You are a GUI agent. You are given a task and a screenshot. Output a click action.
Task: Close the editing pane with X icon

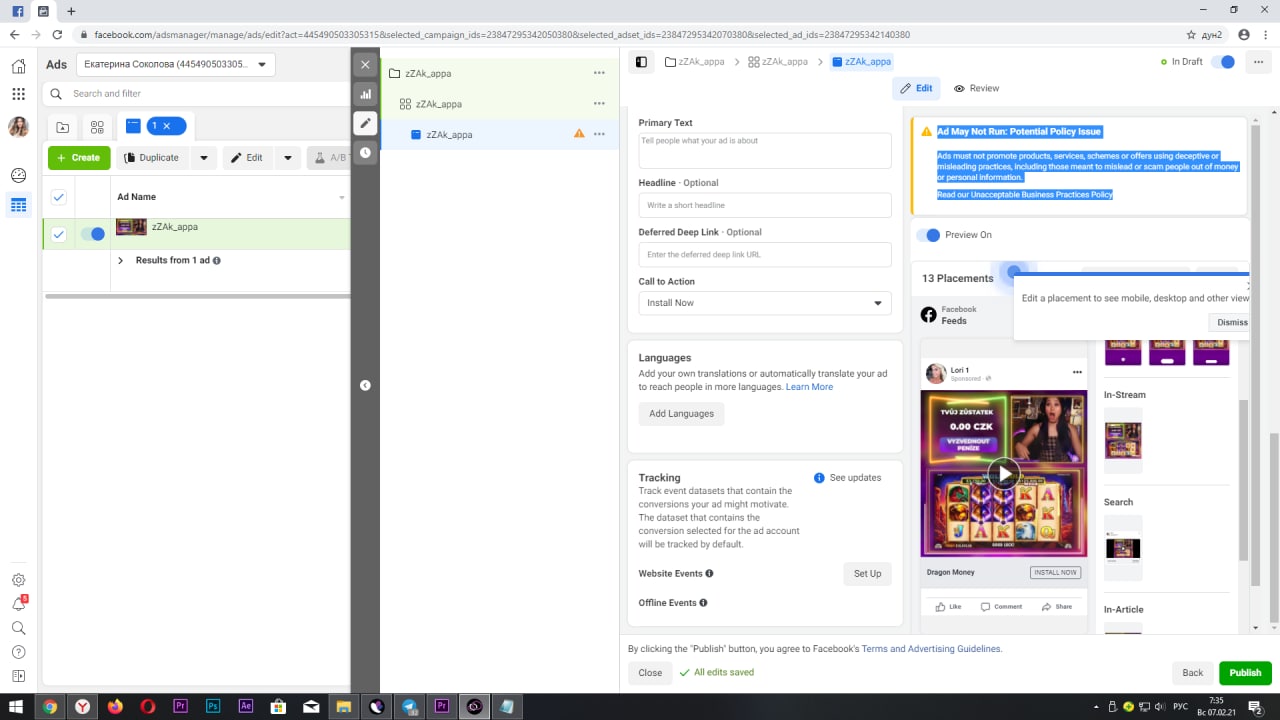(365, 64)
